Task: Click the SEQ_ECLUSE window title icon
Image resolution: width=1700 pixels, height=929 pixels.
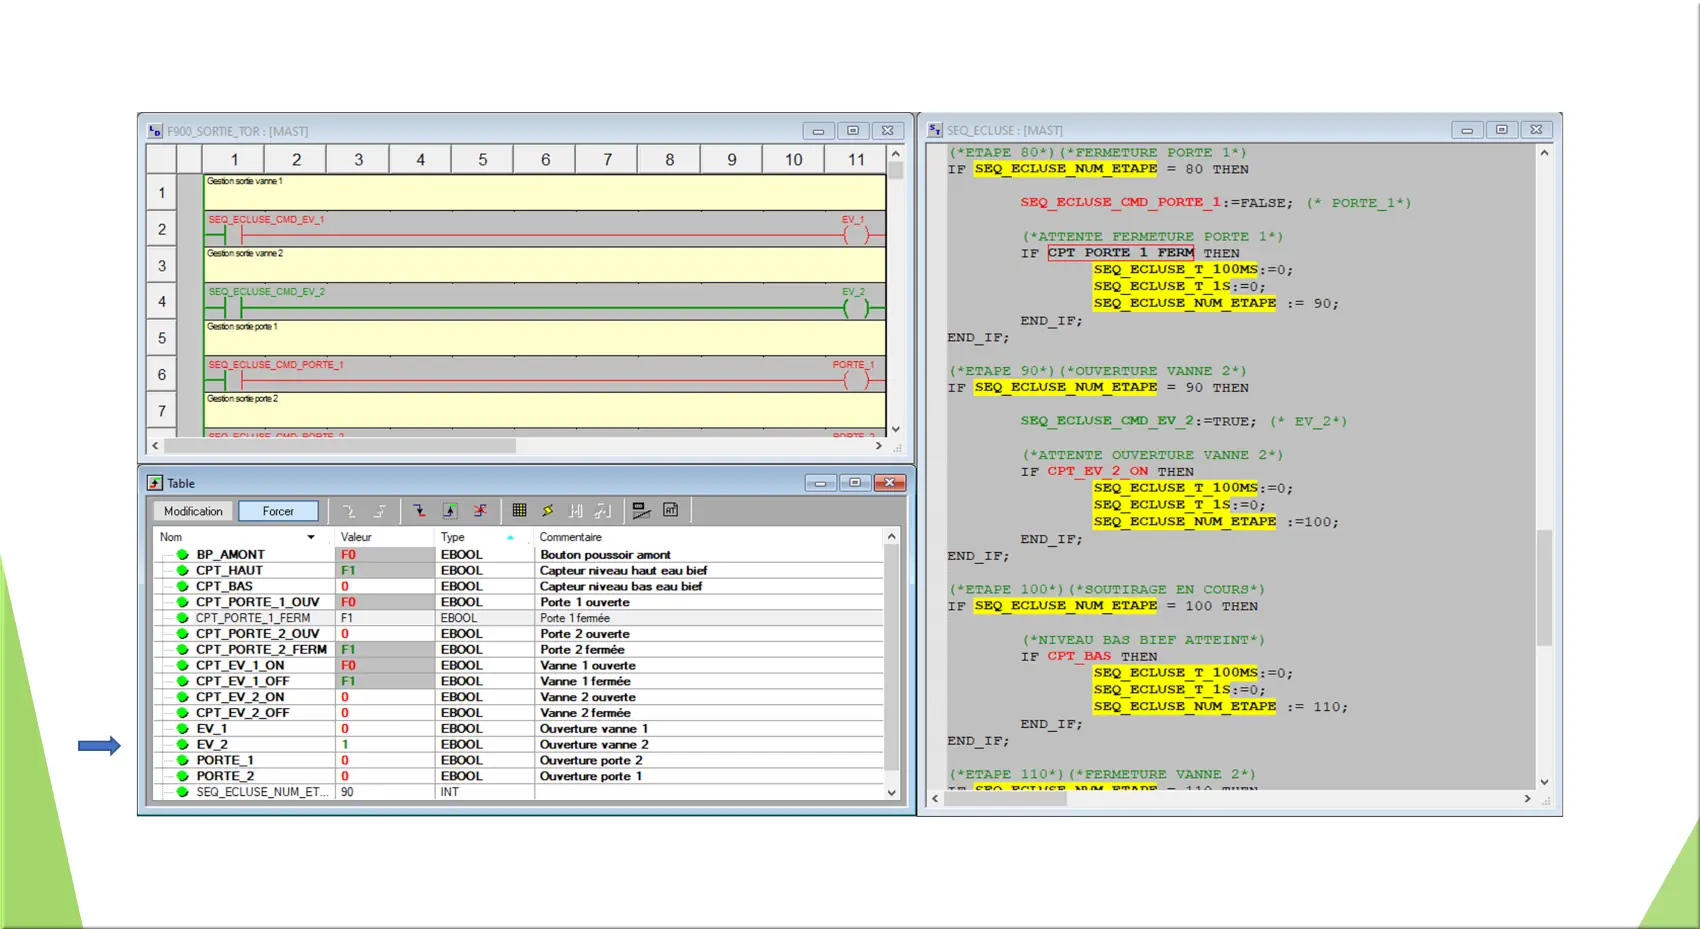Action: tap(935, 130)
